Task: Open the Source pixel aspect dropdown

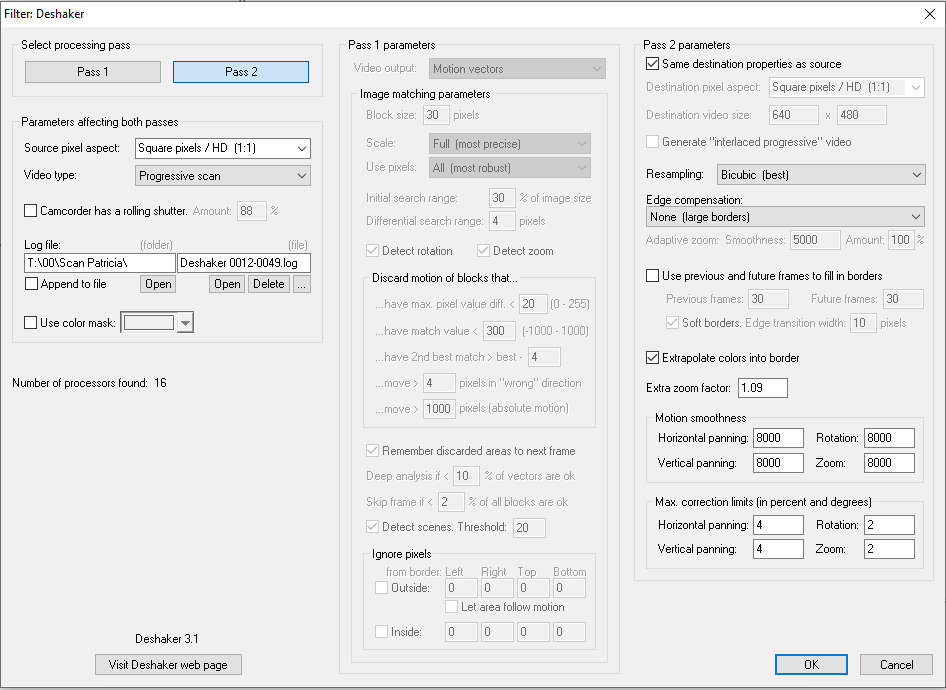Action: pos(223,148)
